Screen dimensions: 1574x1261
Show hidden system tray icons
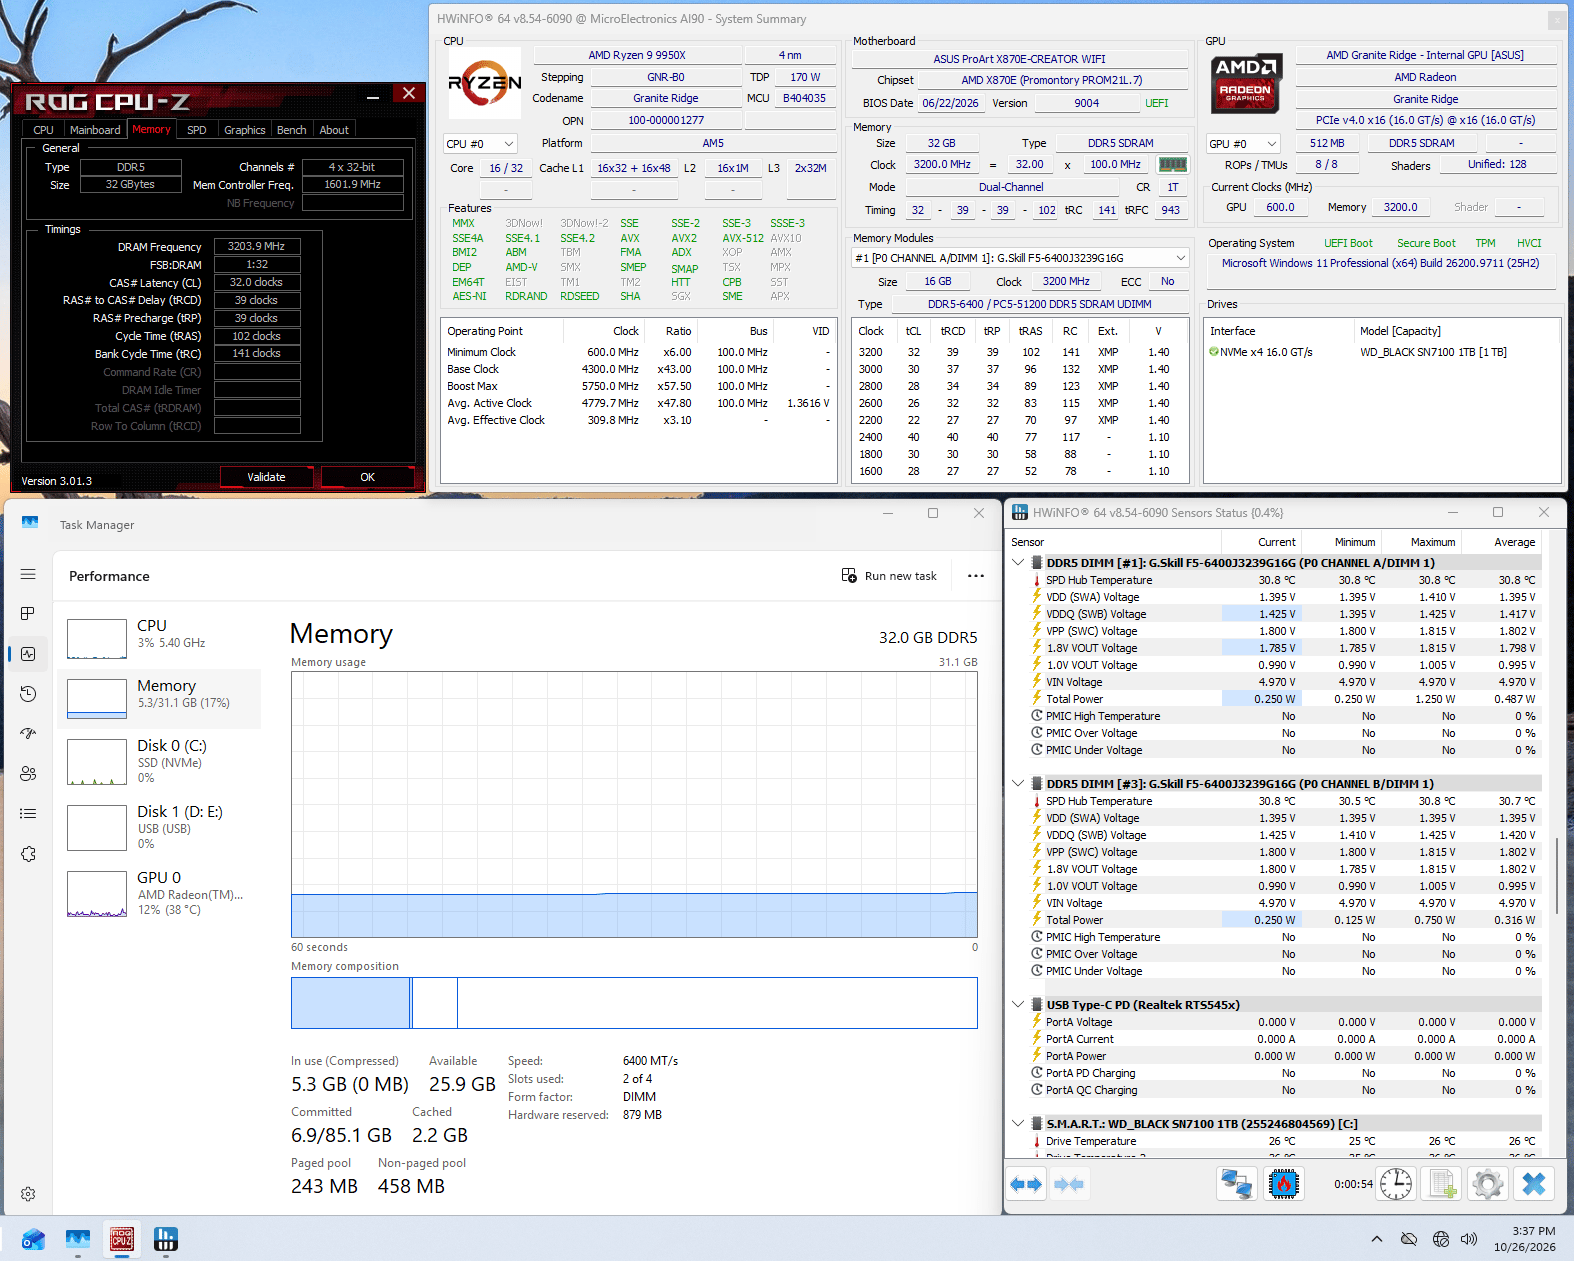click(1377, 1240)
